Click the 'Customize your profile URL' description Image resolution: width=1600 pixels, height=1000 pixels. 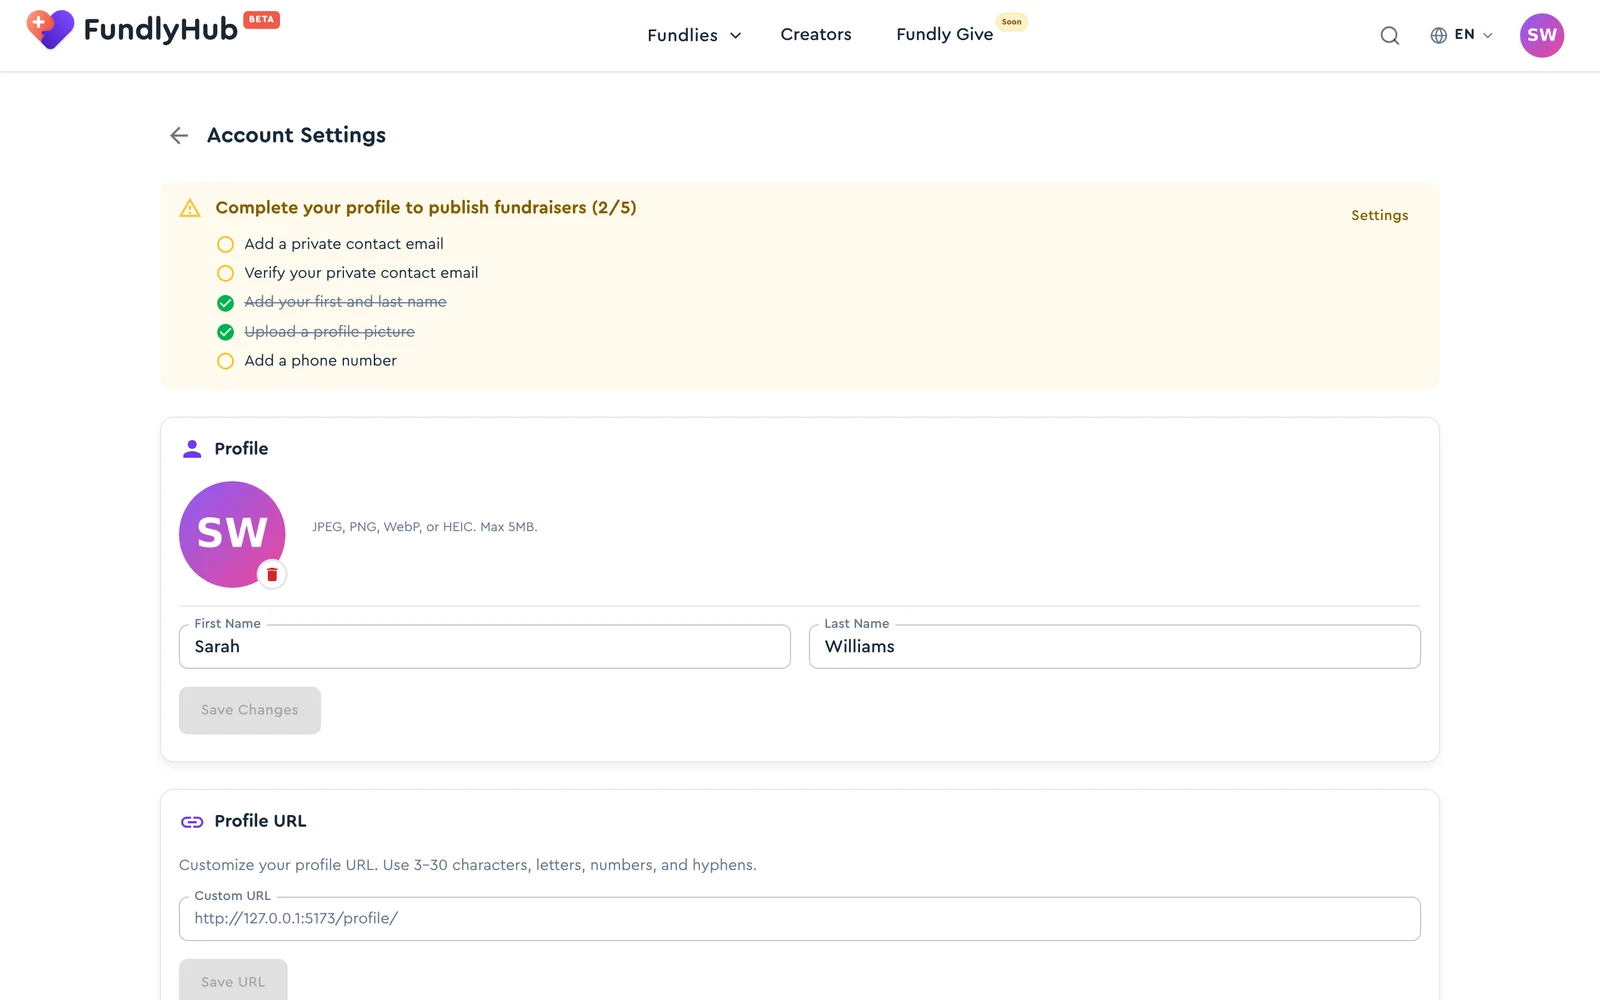[467, 865]
